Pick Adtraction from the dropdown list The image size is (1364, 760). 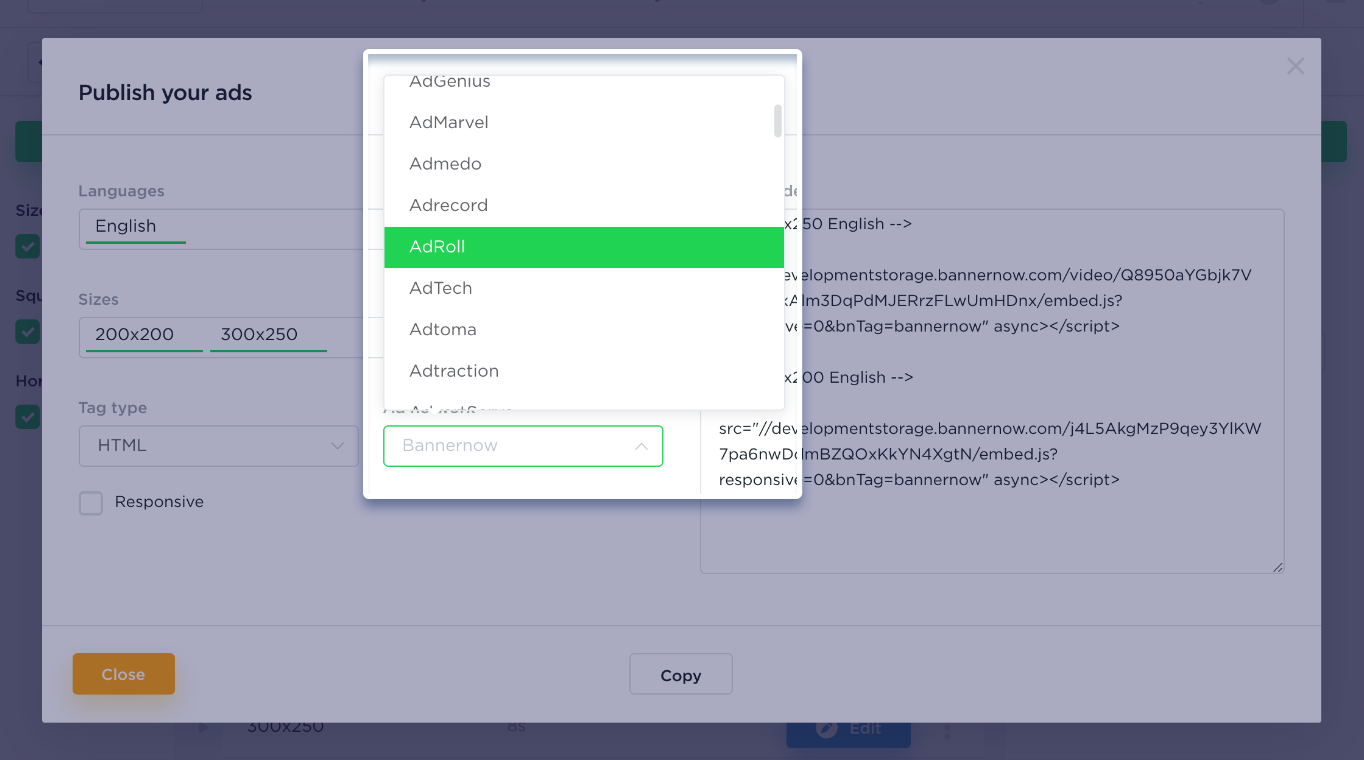pyautogui.click(x=583, y=371)
